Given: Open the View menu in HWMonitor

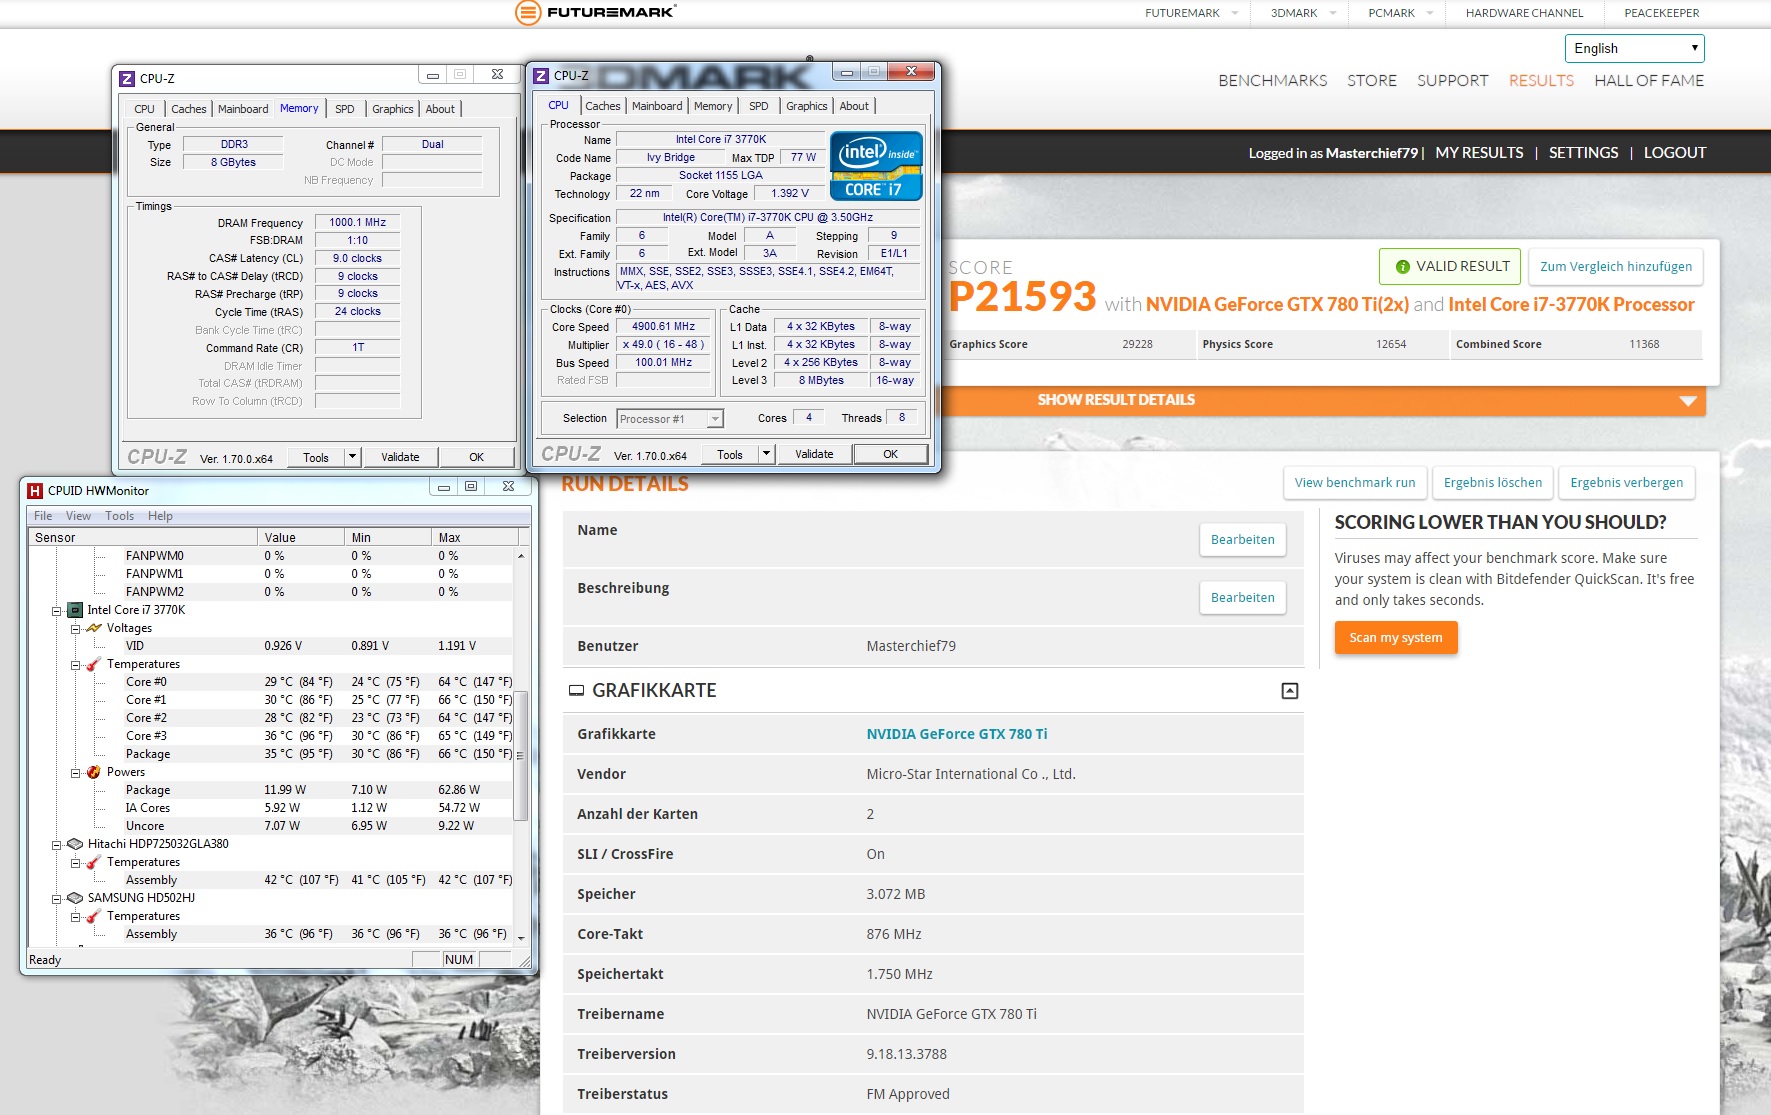Looking at the screenshot, I should (x=78, y=516).
